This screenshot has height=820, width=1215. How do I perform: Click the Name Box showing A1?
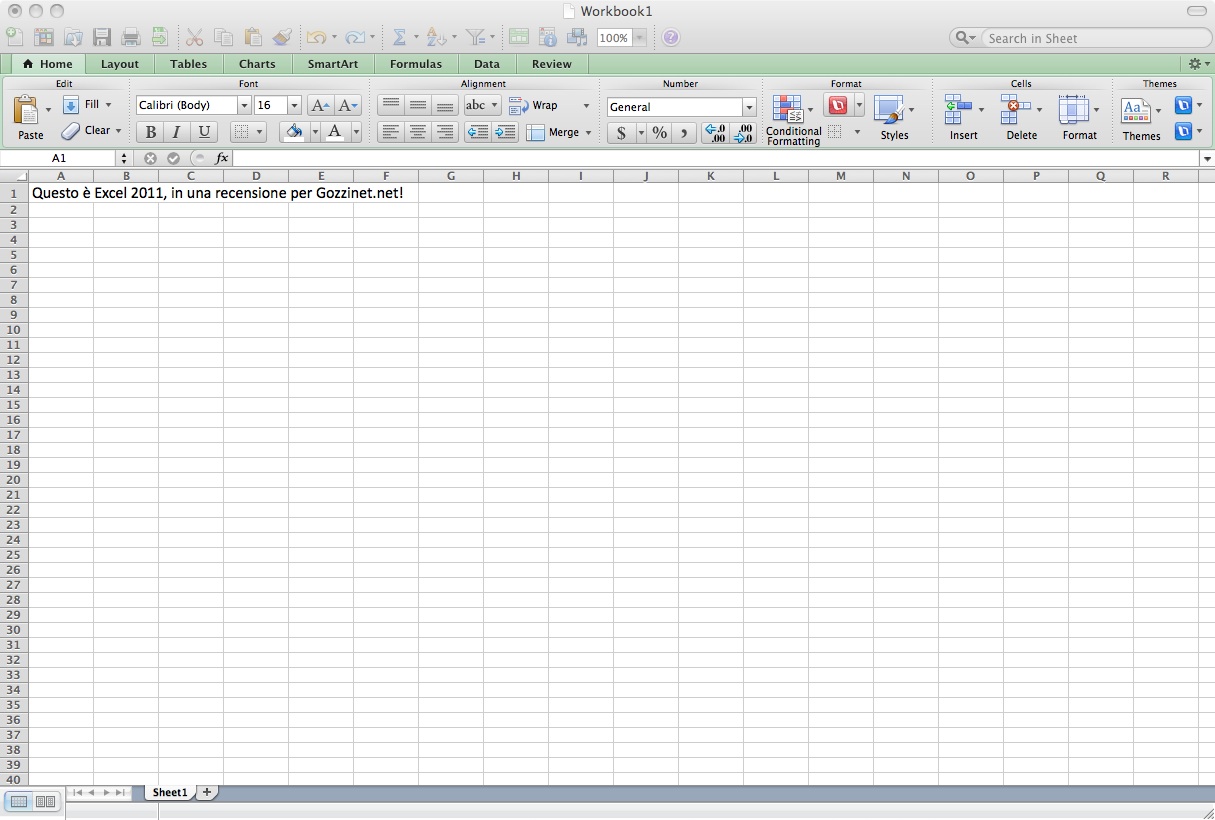[x=59, y=158]
